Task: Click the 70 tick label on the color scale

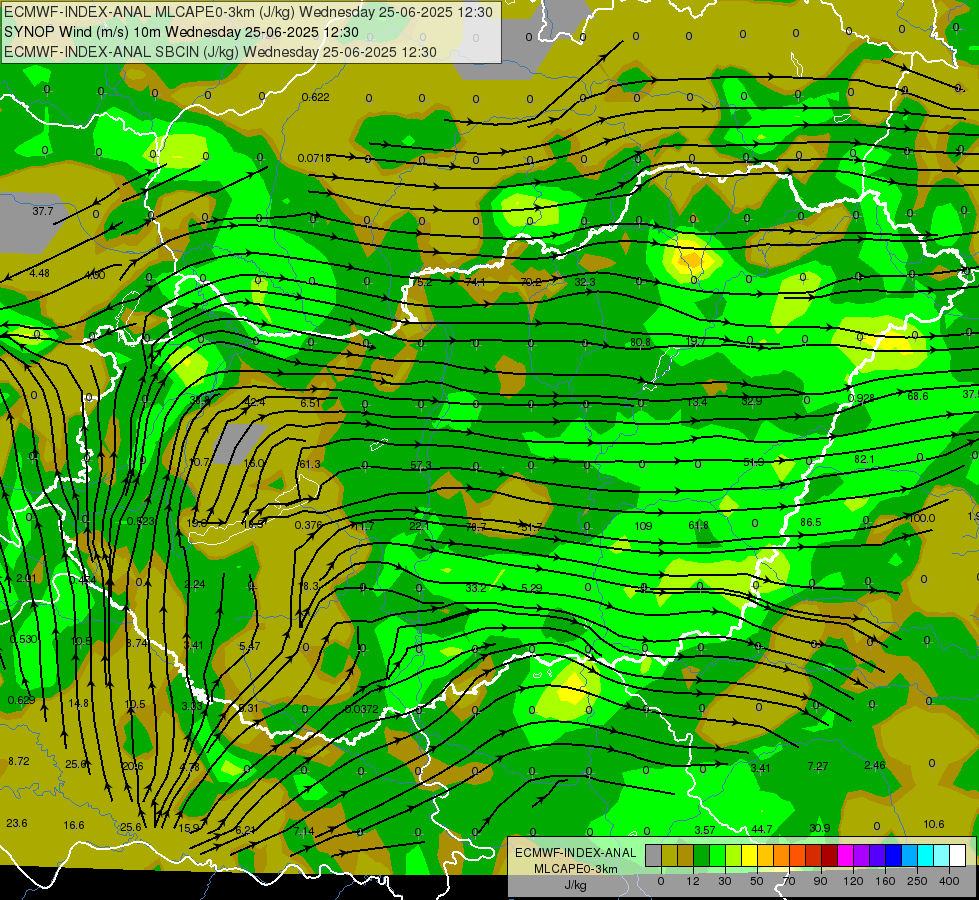Action: pos(789,881)
